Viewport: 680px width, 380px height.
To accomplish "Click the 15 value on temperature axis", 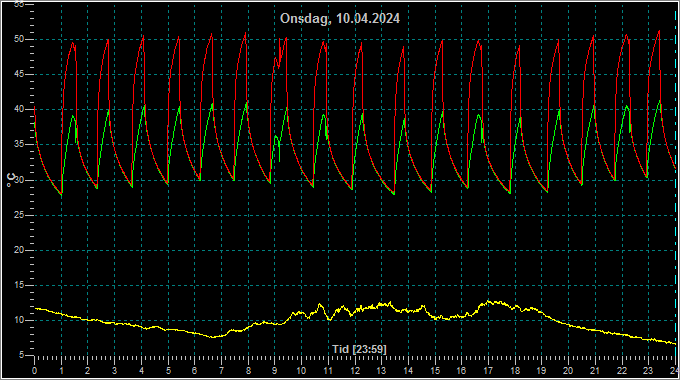I will [x=19, y=285].
